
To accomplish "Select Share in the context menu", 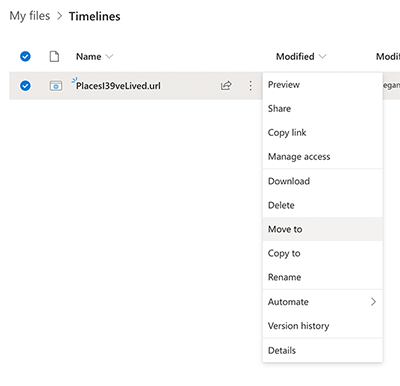I will point(323,109).
